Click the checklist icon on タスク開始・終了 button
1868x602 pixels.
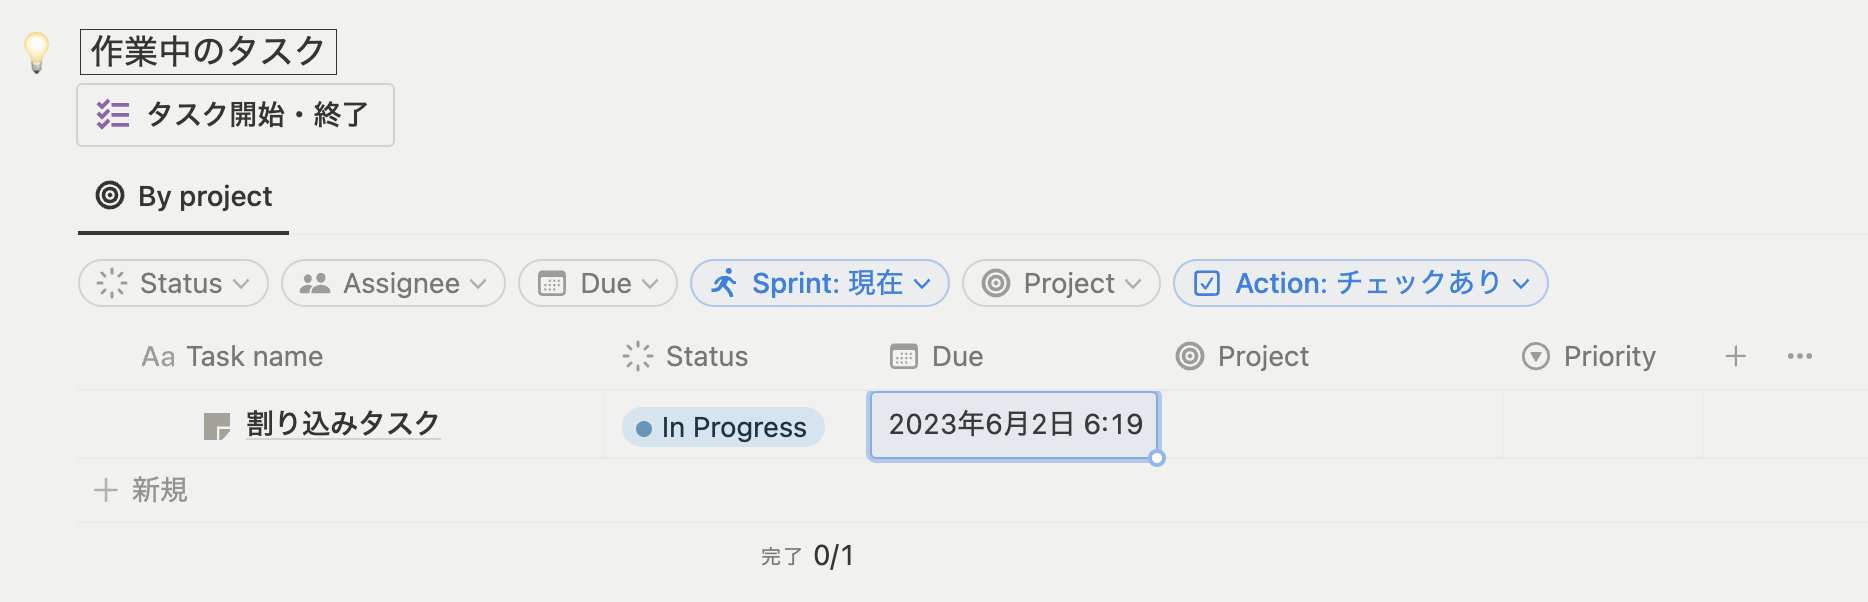click(113, 115)
